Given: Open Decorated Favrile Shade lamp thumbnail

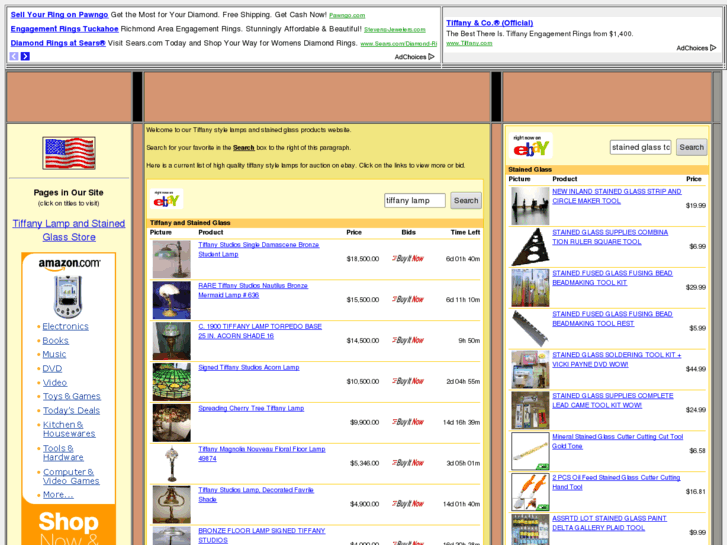Looking at the screenshot, I should [172, 504].
